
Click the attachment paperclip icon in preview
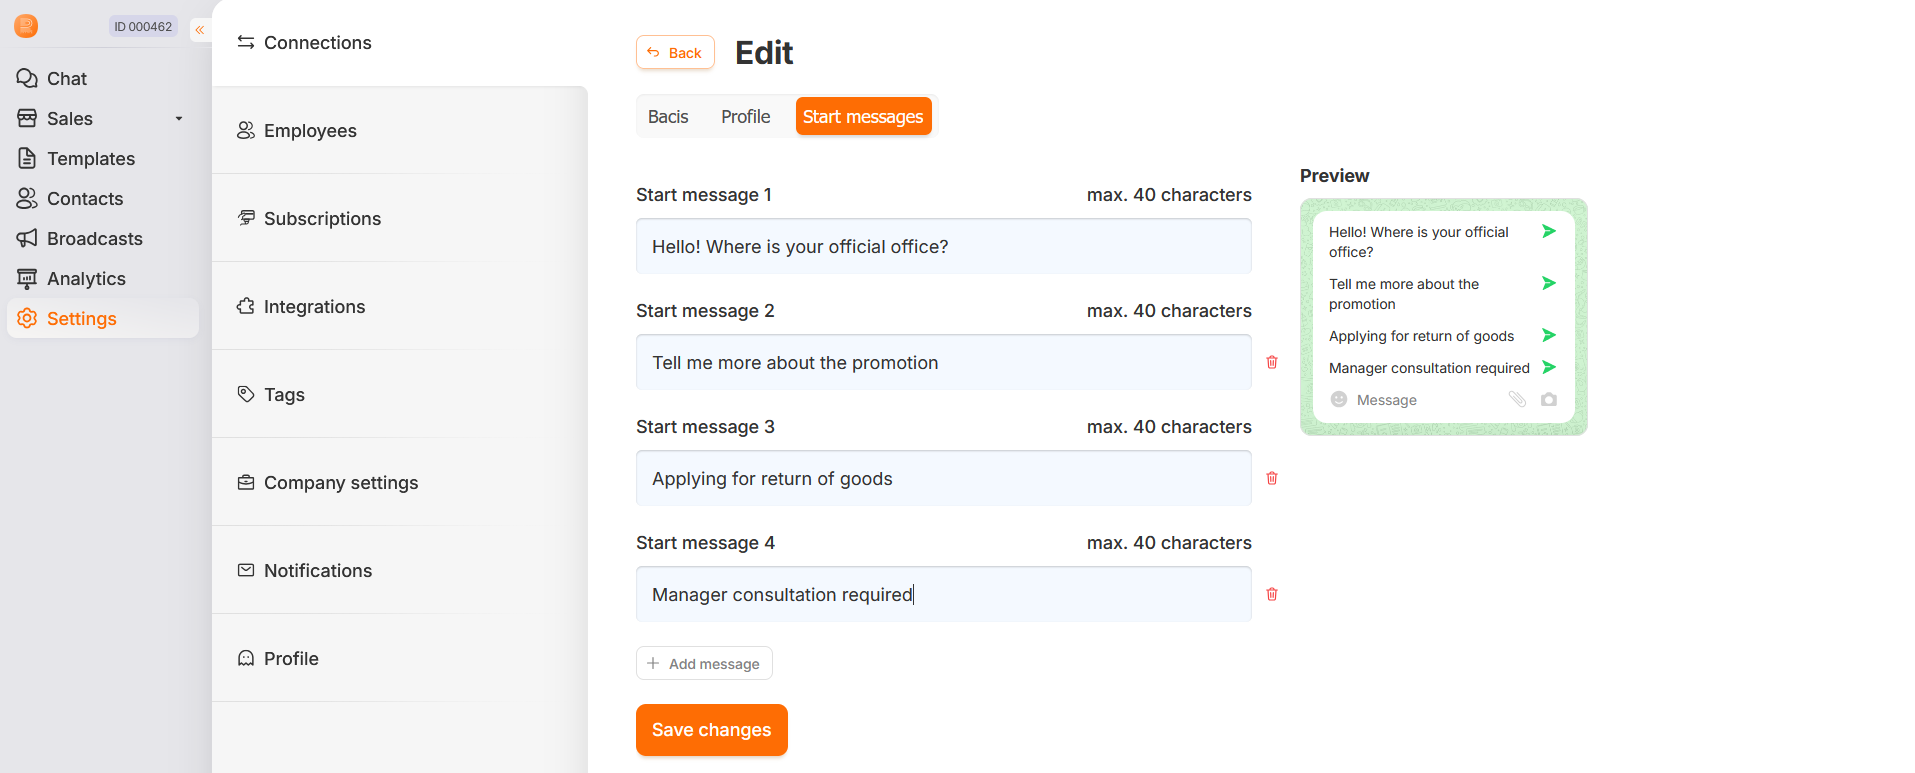click(1517, 400)
